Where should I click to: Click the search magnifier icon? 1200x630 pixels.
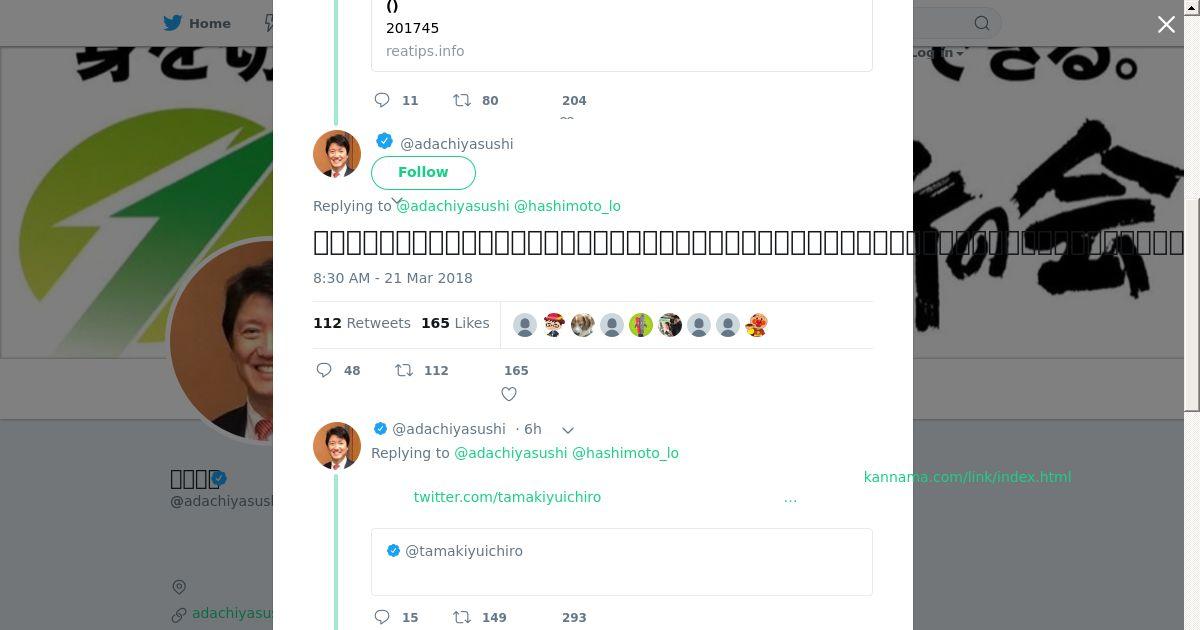point(982,23)
